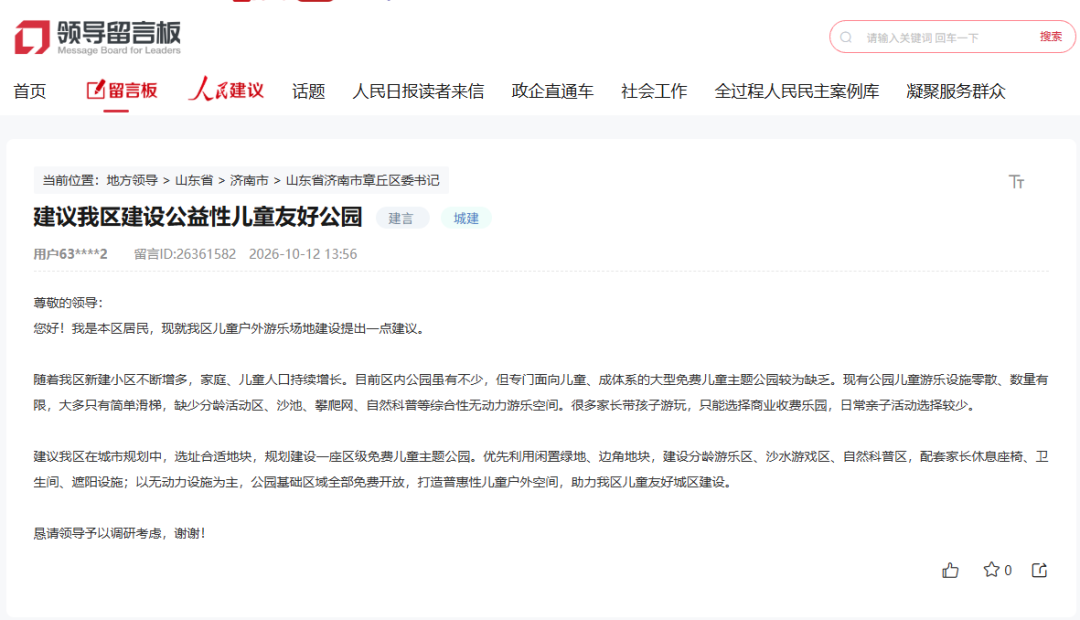The height and width of the screenshot is (620, 1080).
Task: Share the post using share icon
Action: pyautogui.click(x=1039, y=570)
